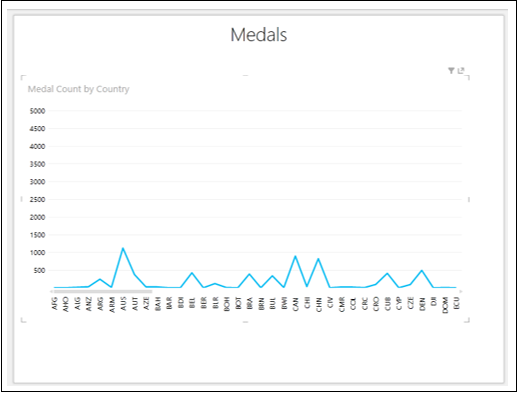The width and height of the screenshot is (518, 393).
Task: Select the CUB peak data point
Action: click(x=387, y=273)
